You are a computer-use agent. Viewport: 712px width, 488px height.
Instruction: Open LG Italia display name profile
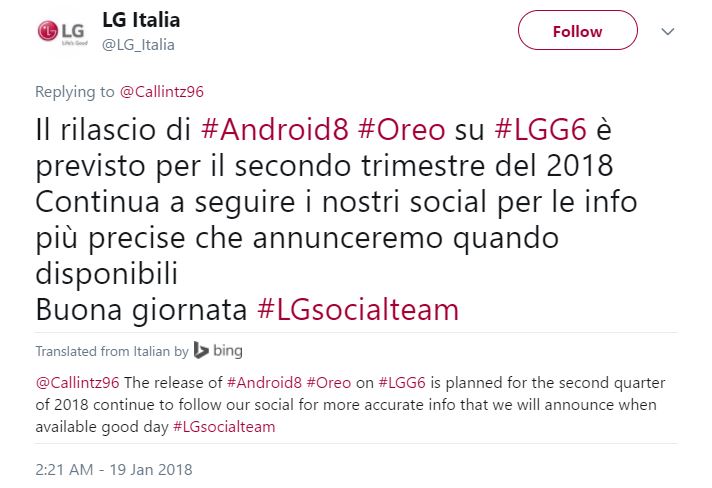point(141,20)
